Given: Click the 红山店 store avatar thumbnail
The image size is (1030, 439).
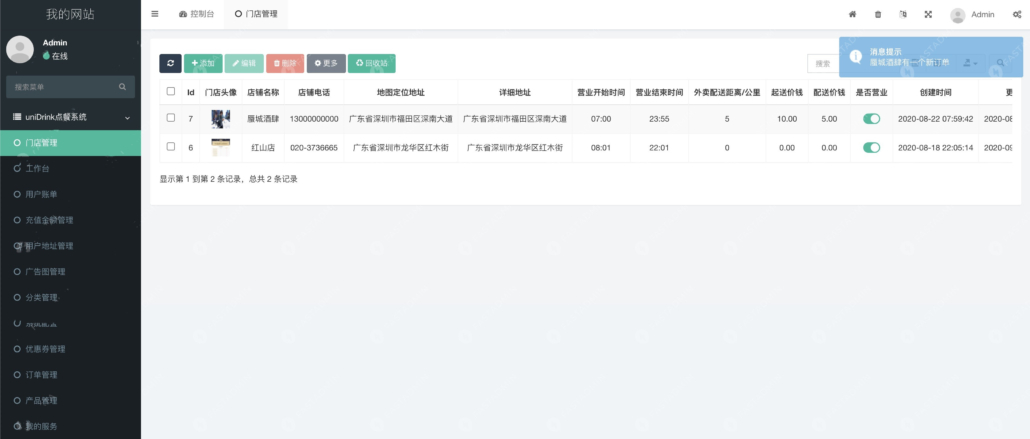Looking at the screenshot, I should coord(220,147).
